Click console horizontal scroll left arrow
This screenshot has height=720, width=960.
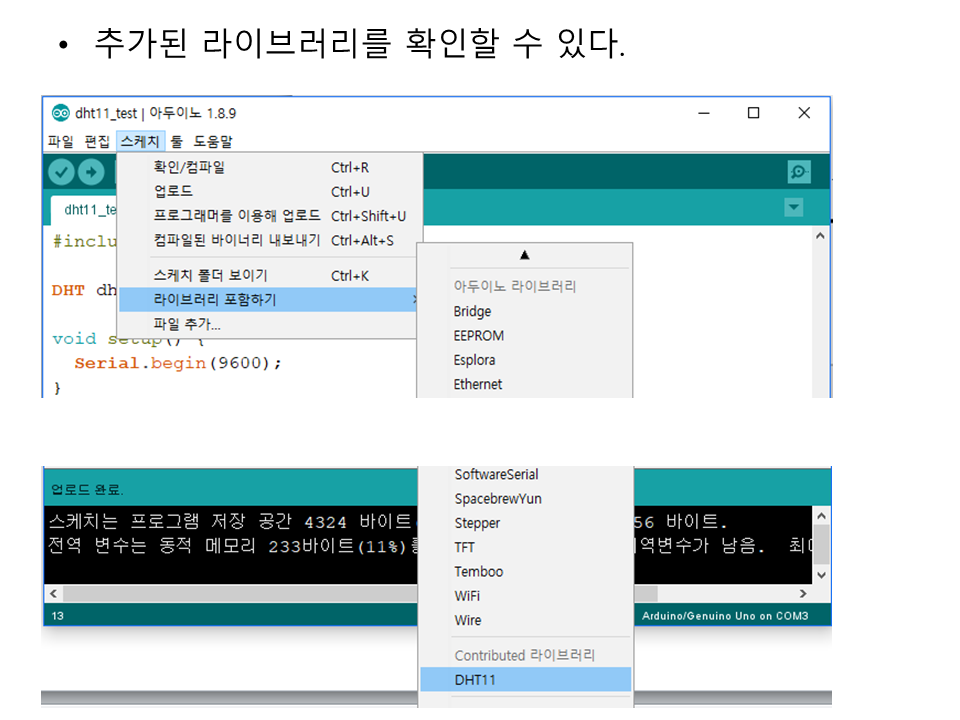coord(54,594)
